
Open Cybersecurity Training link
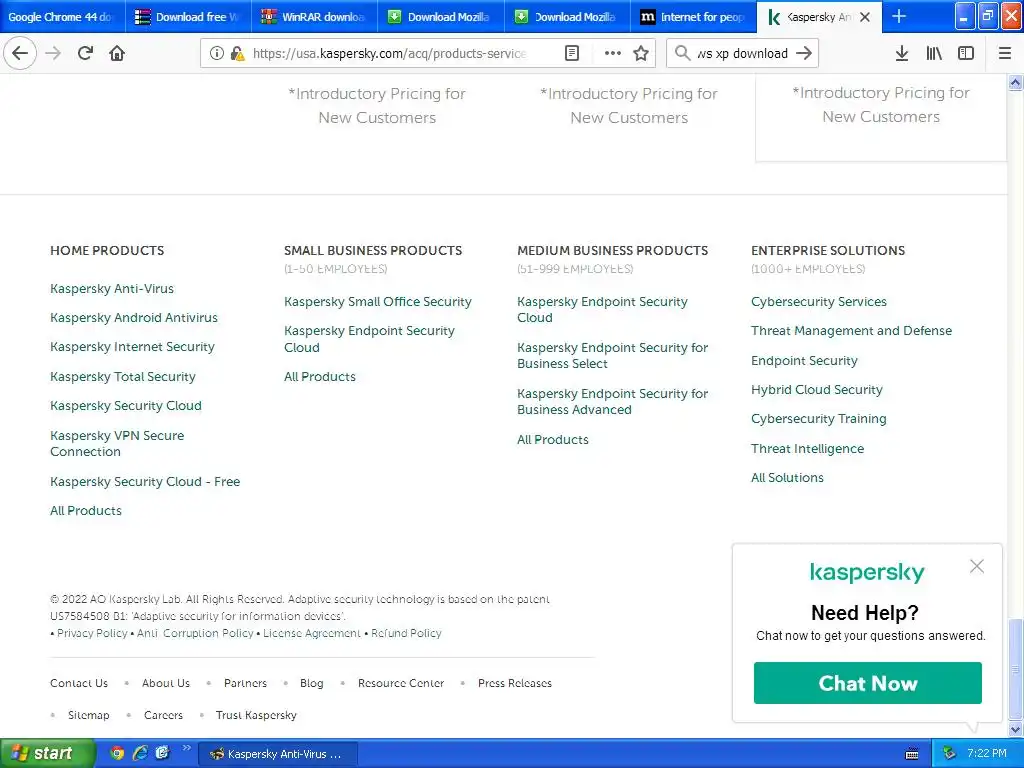coord(818,419)
